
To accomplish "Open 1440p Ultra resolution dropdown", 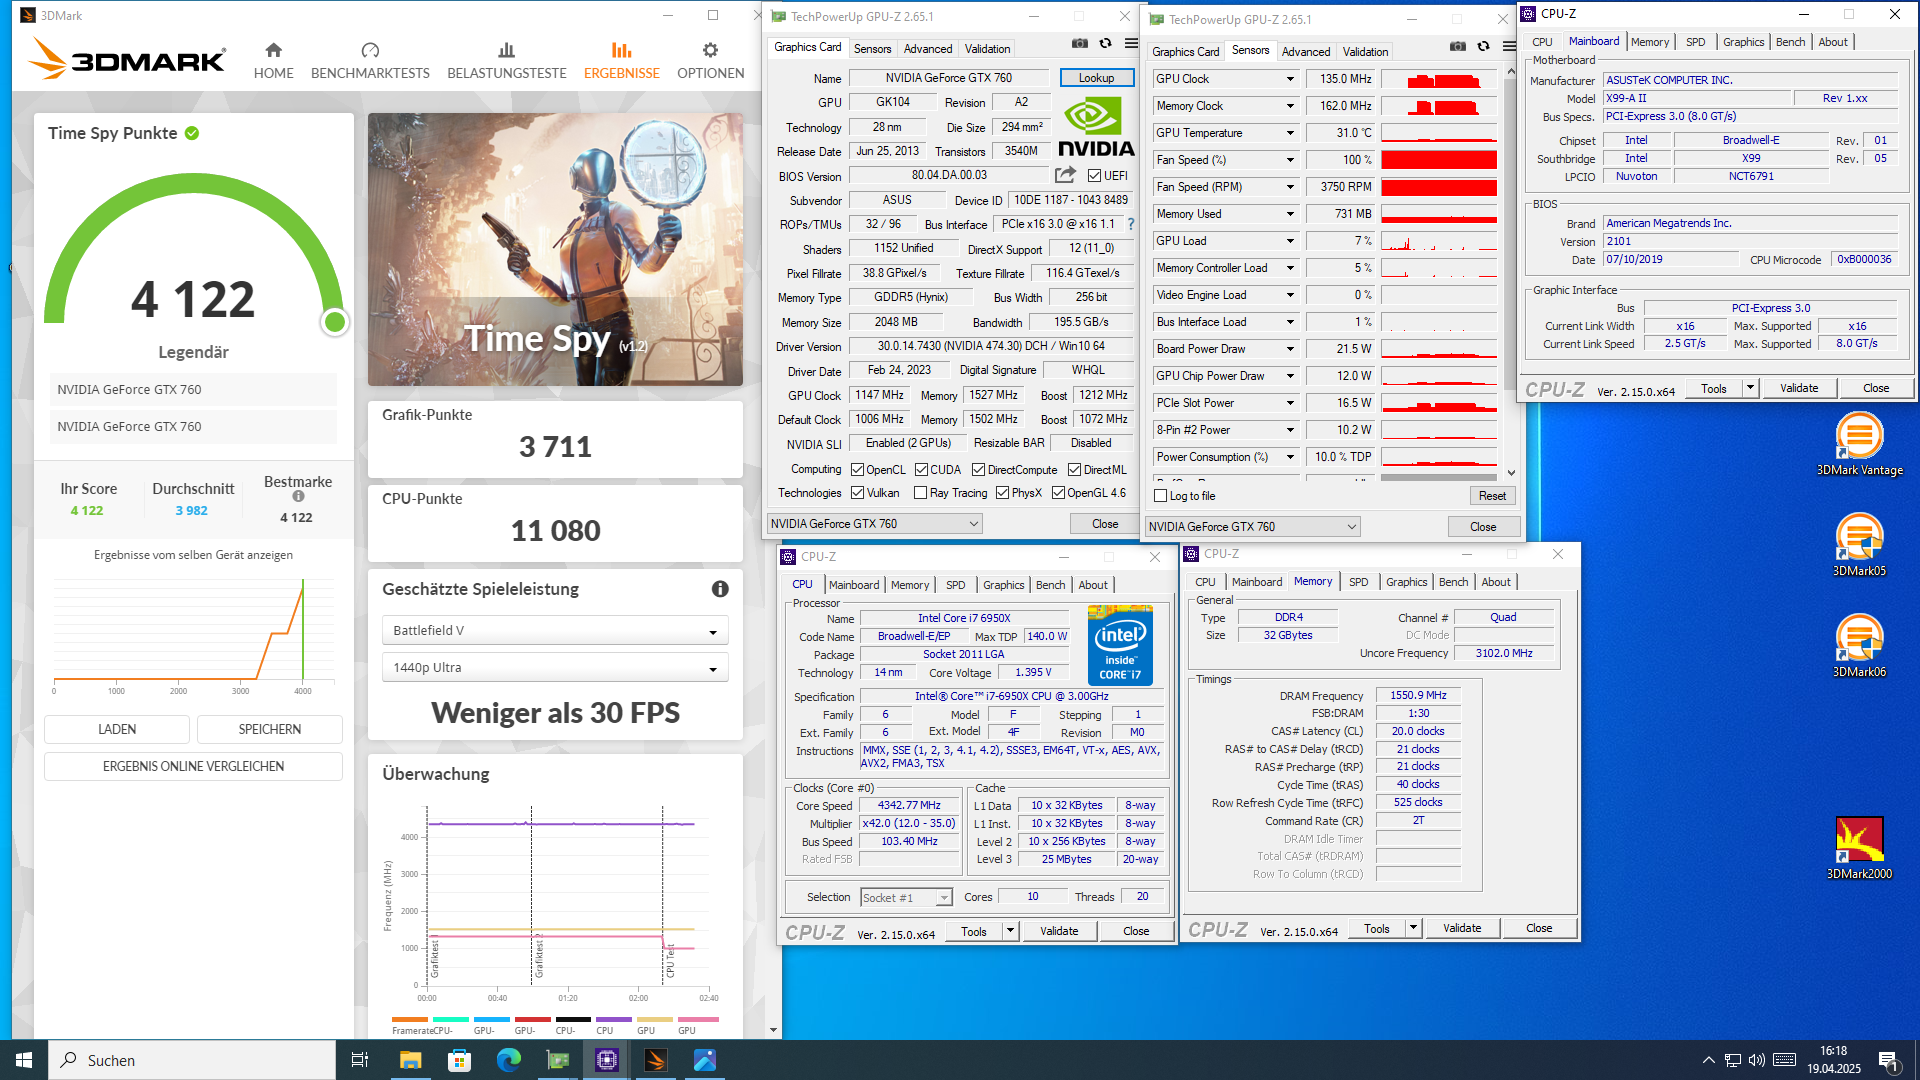I will (555, 668).
